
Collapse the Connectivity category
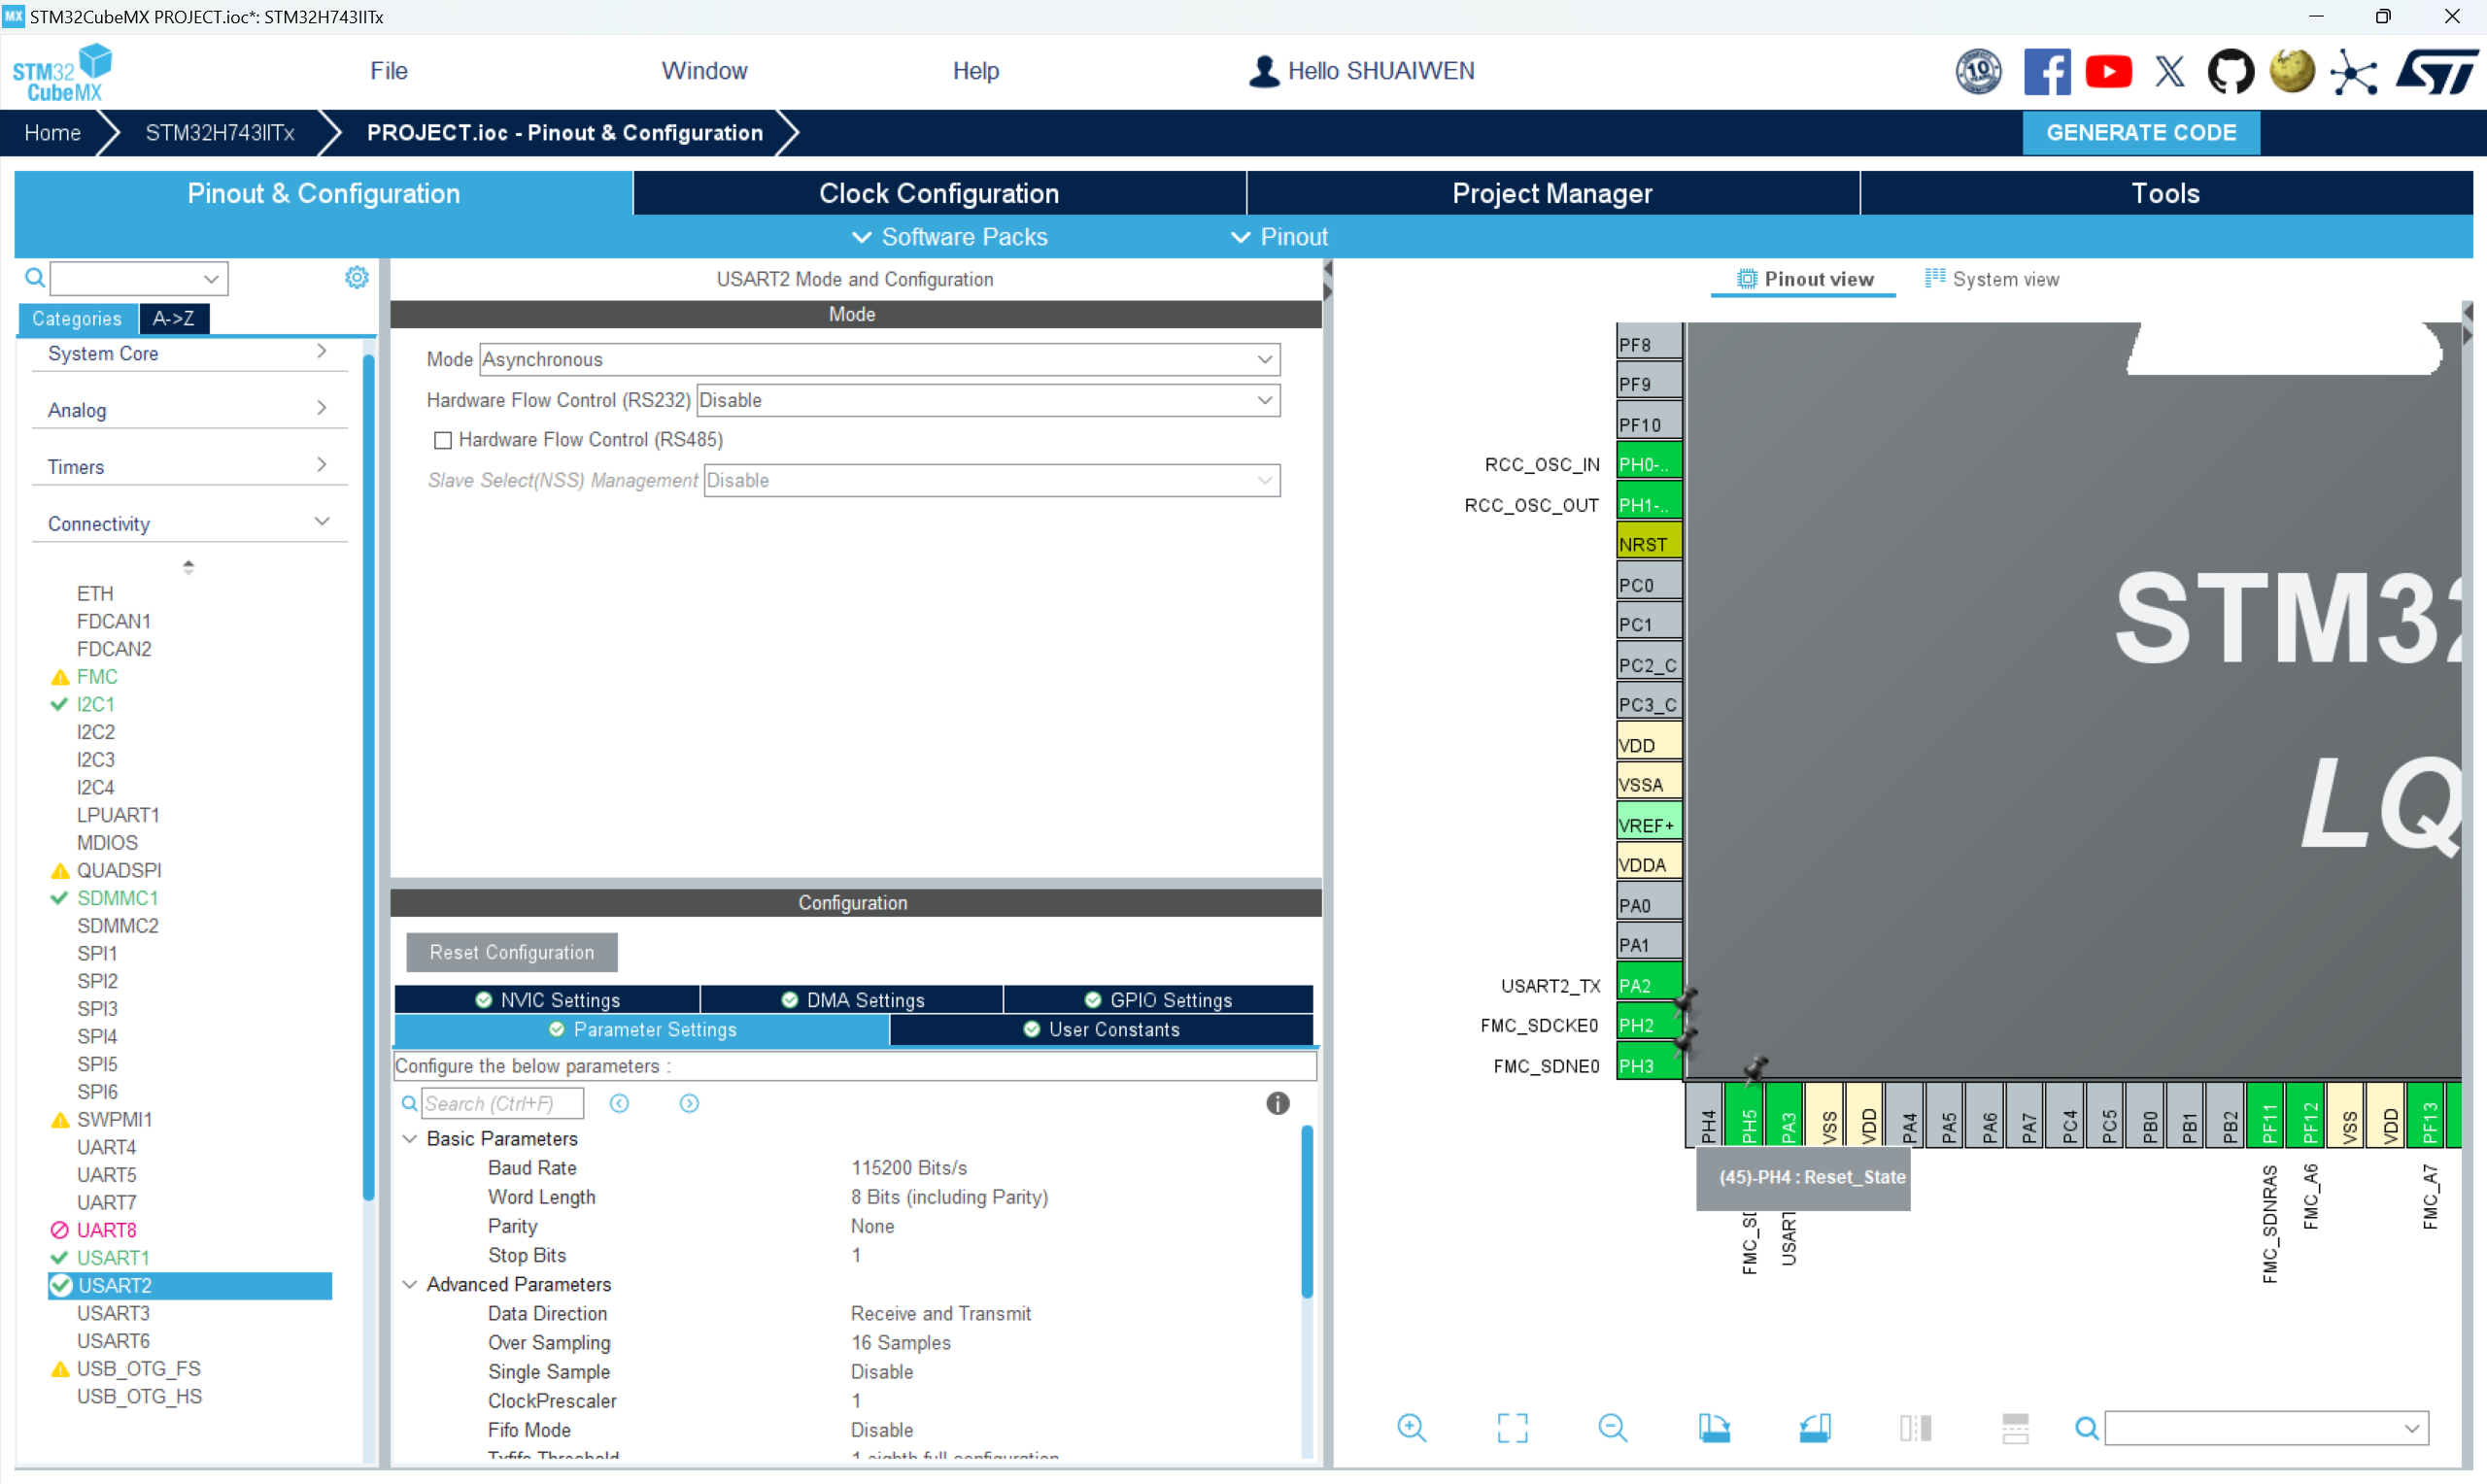pyautogui.click(x=188, y=524)
